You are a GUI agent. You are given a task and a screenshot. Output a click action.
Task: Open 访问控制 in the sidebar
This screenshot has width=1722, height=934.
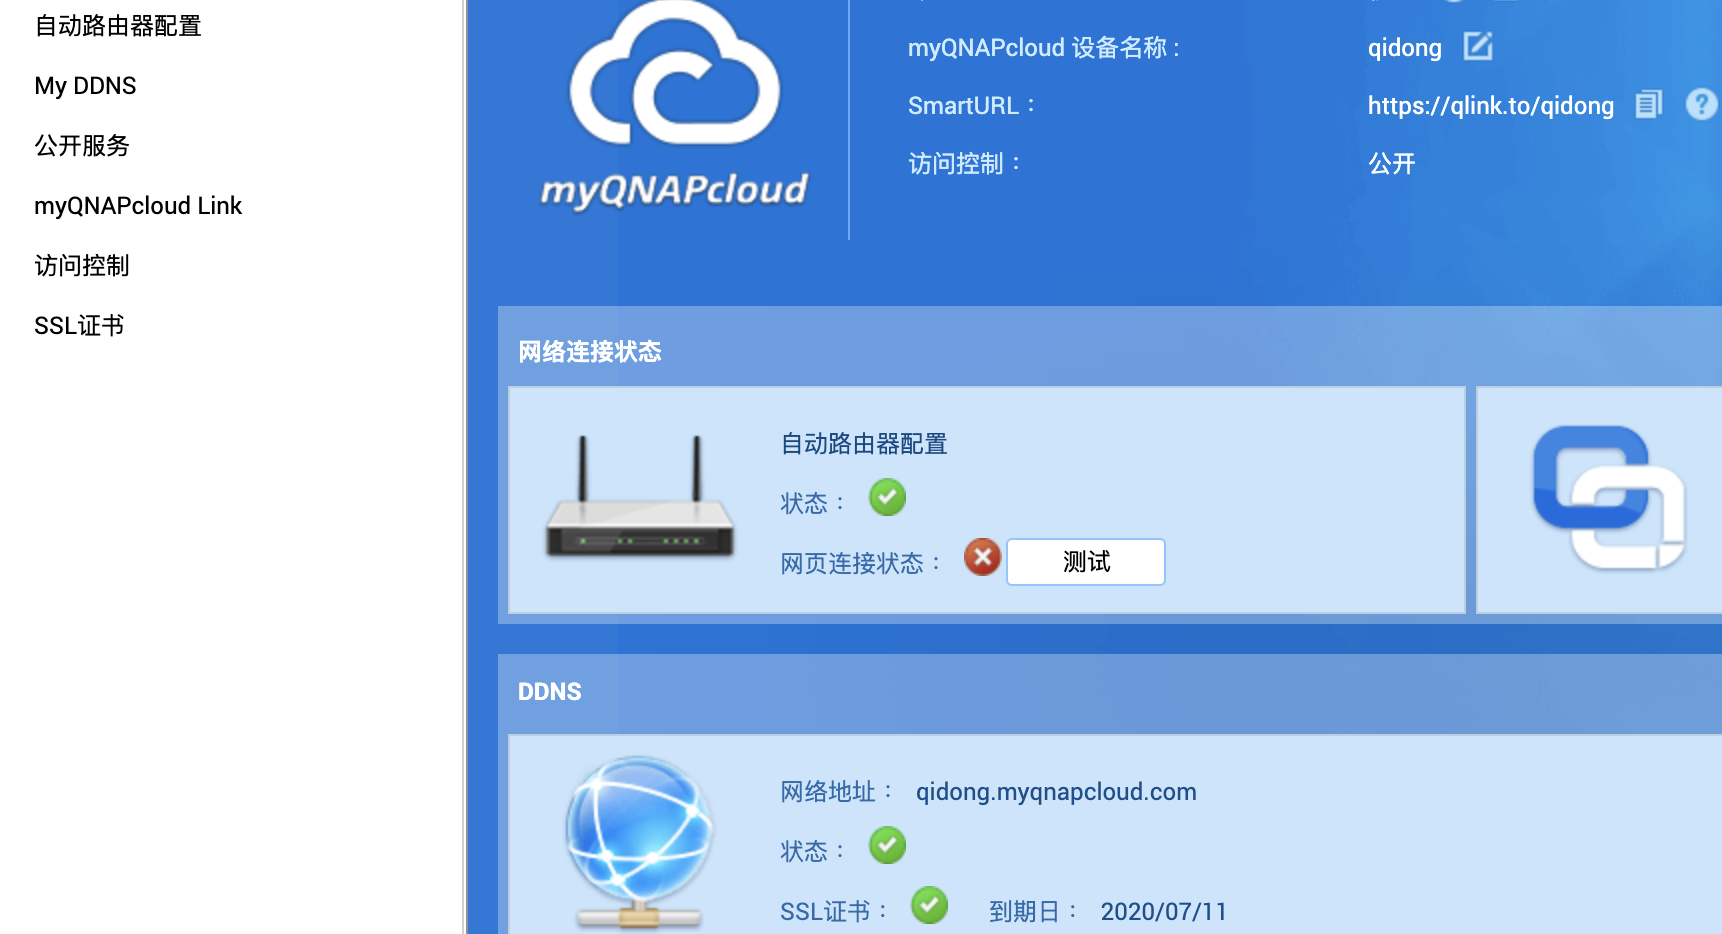point(82,266)
